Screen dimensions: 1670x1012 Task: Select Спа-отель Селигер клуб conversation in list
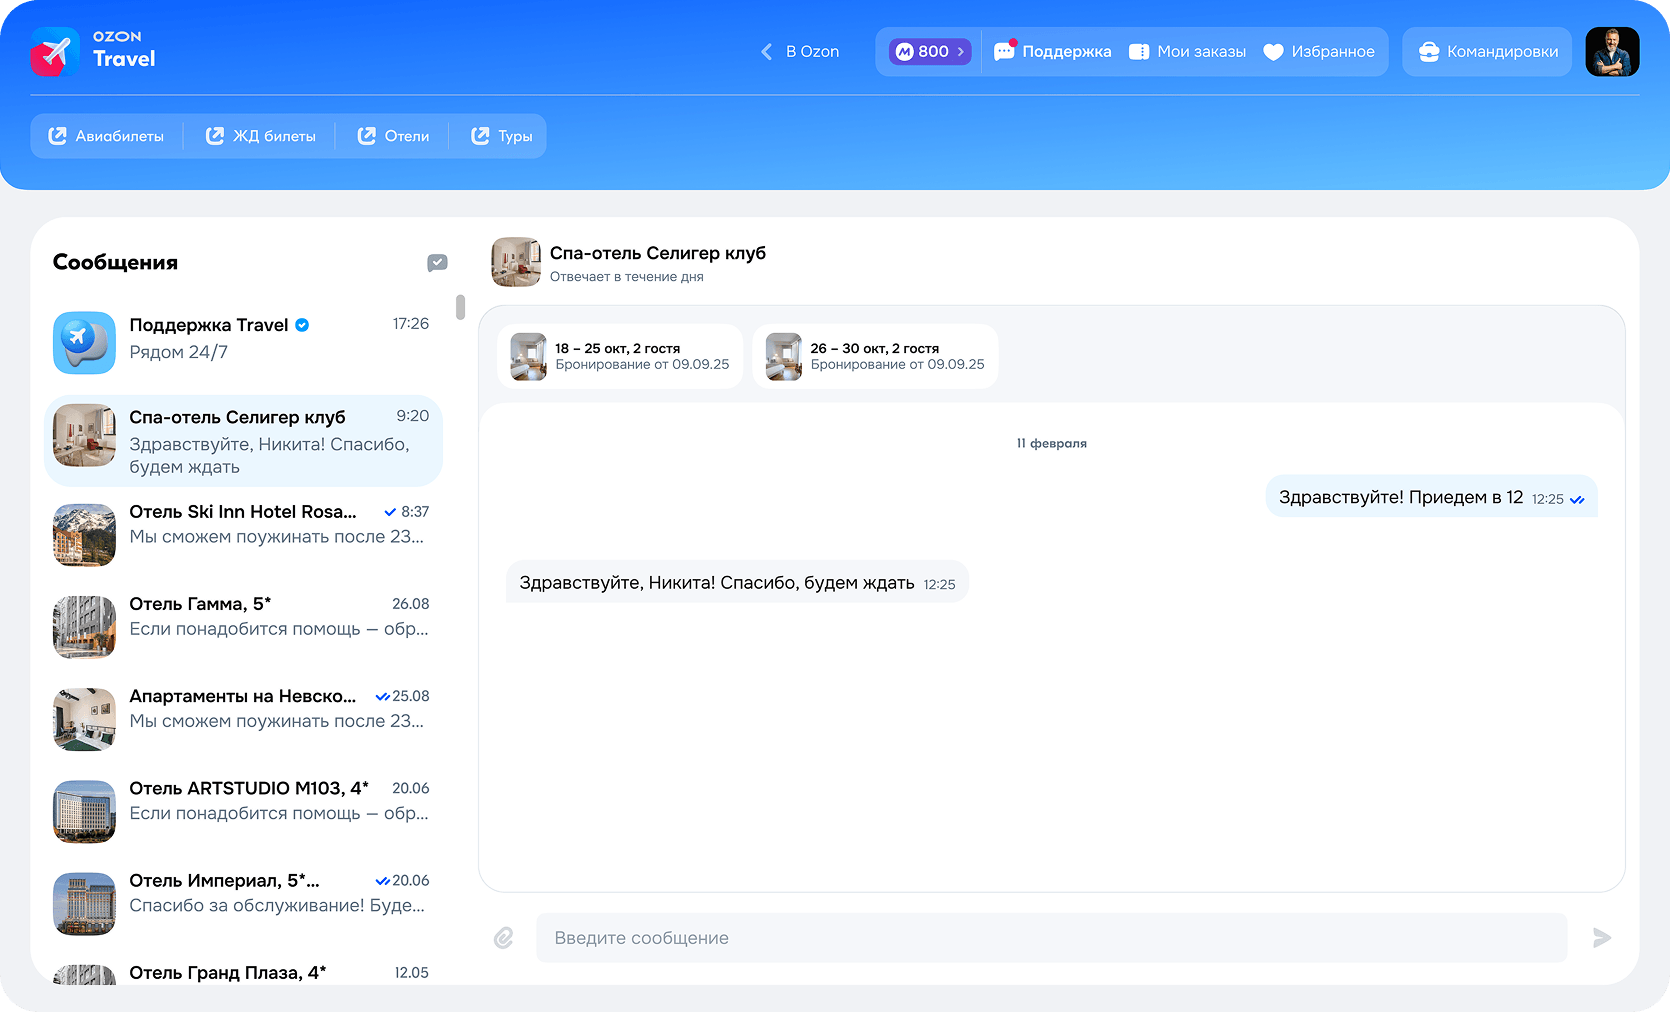[243, 441]
